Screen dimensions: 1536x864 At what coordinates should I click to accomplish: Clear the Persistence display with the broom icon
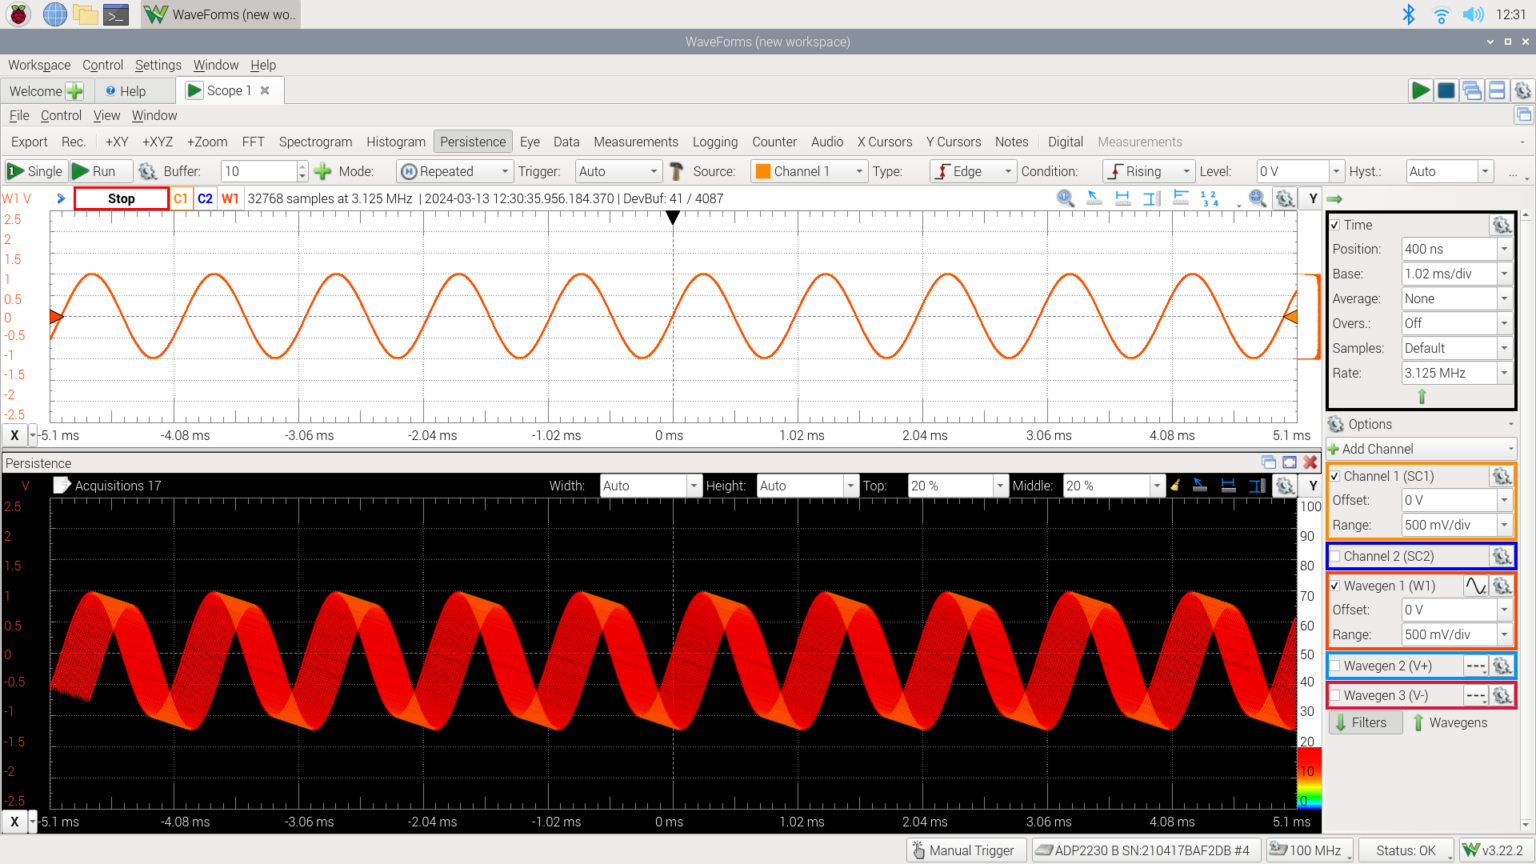pos(1176,487)
